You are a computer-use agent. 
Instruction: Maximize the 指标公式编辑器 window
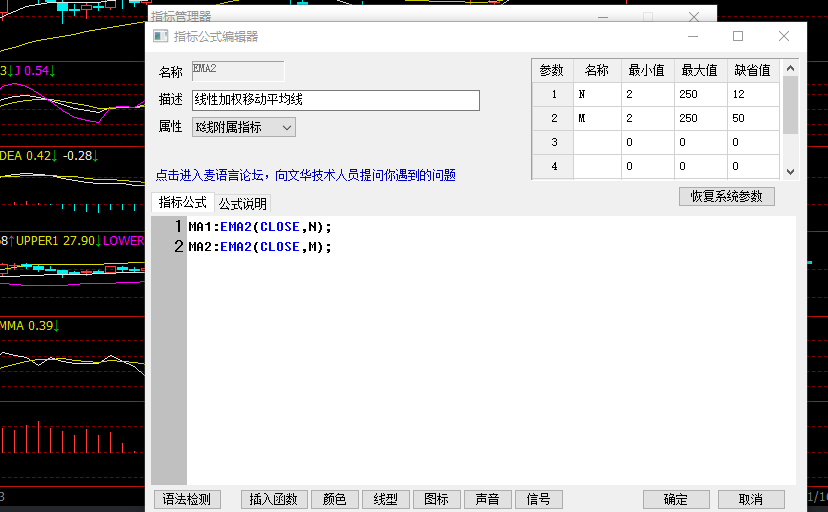tap(738, 36)
